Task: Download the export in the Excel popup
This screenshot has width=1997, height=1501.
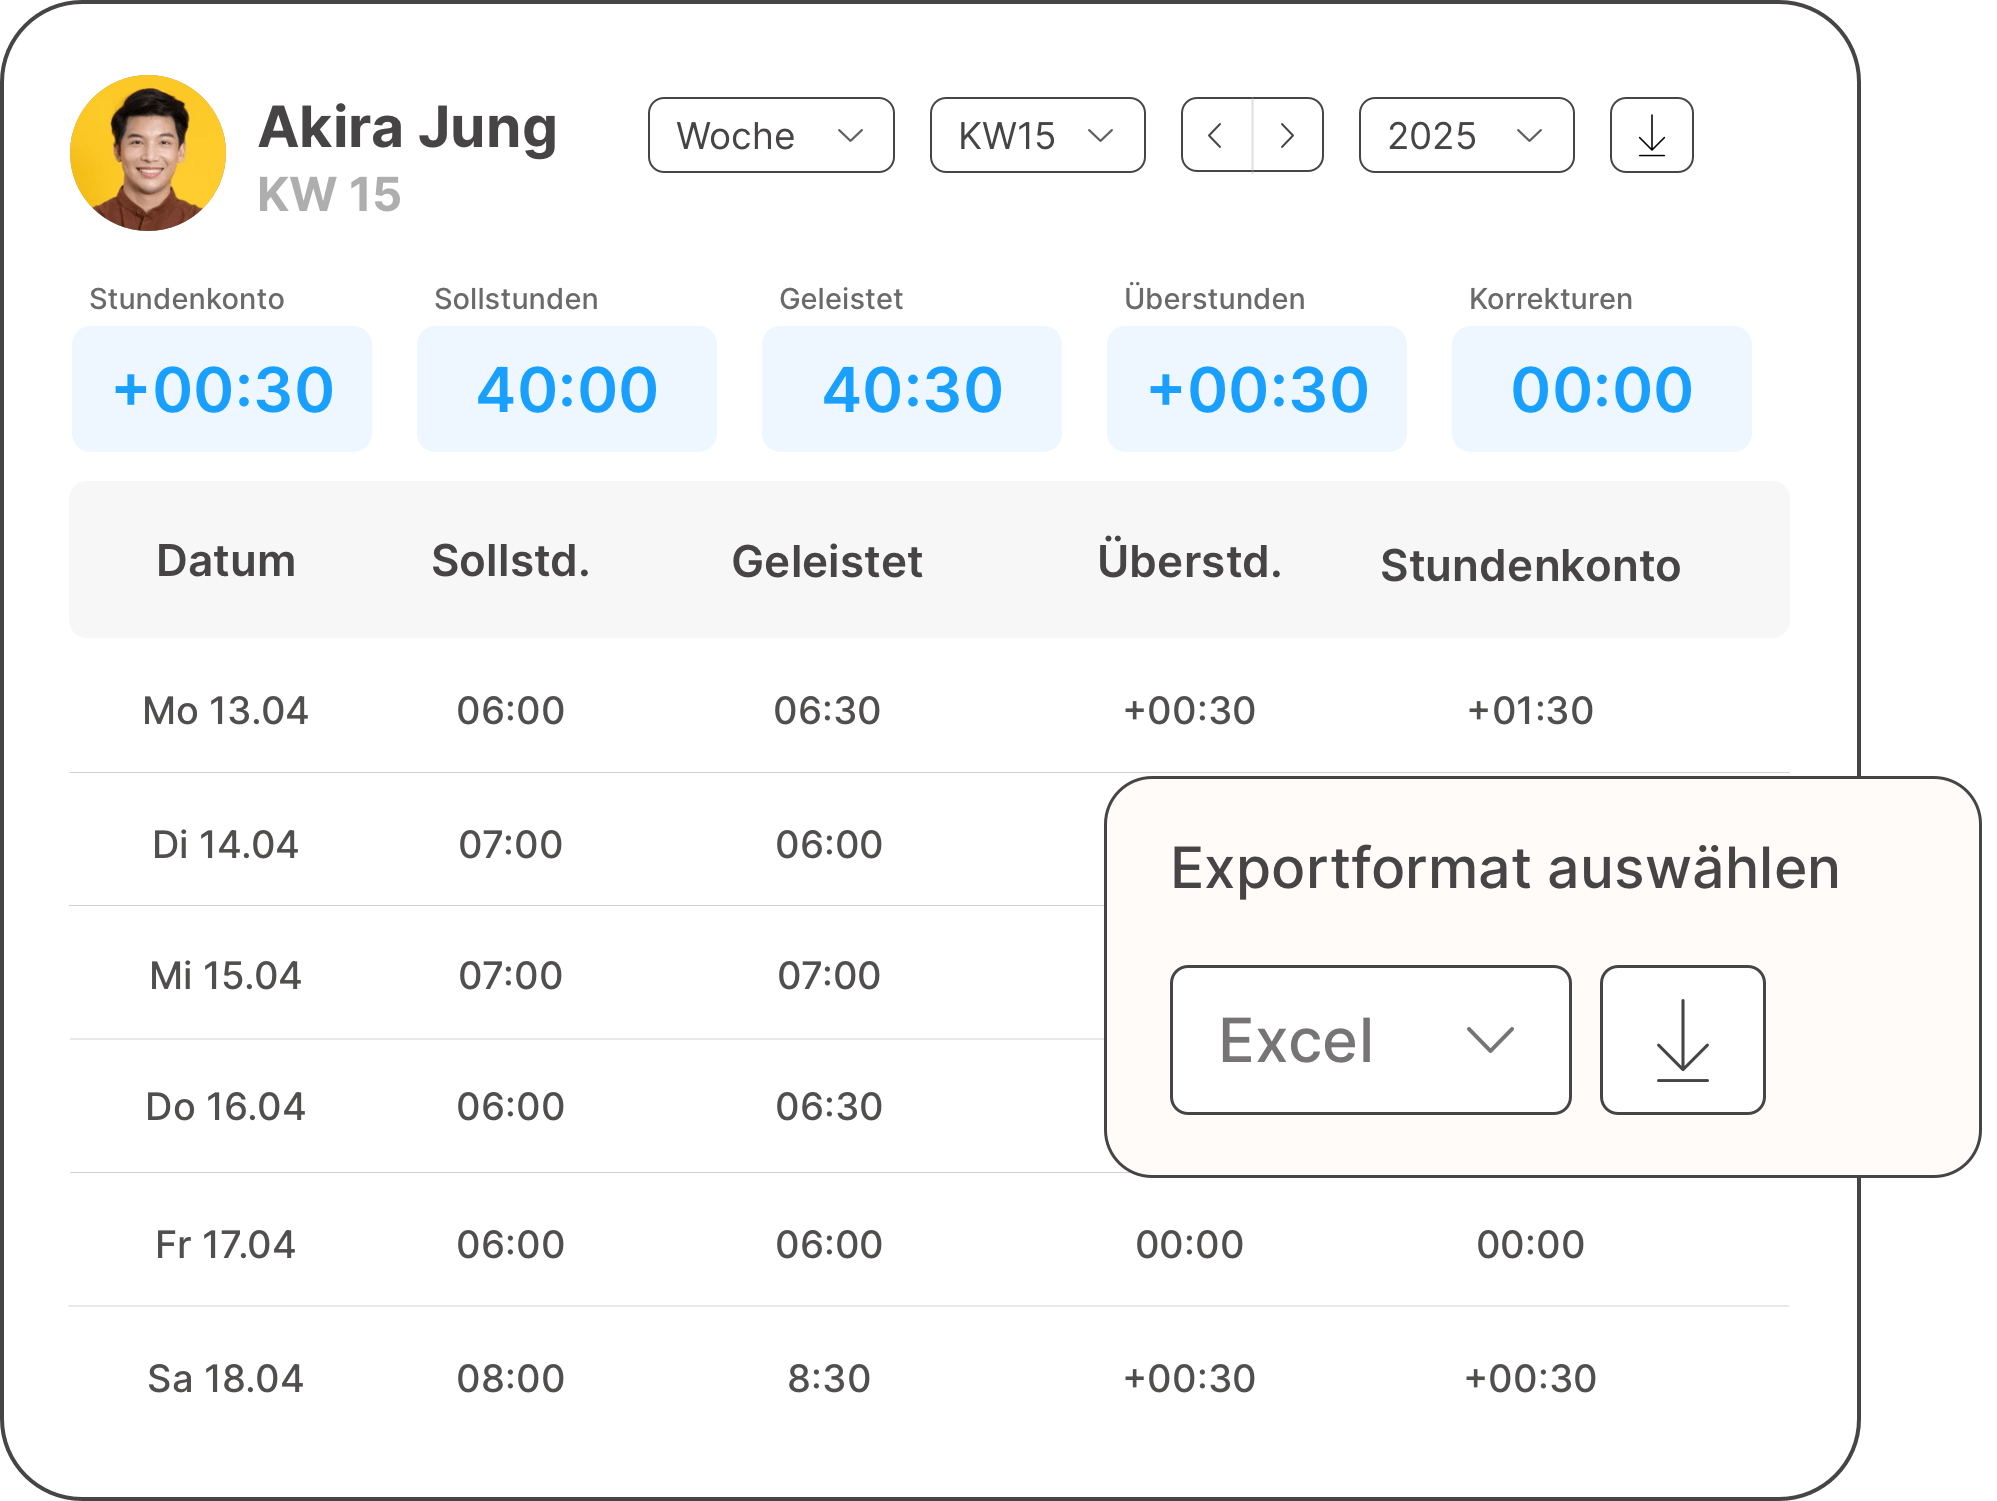Action: coord(1682,1040)
